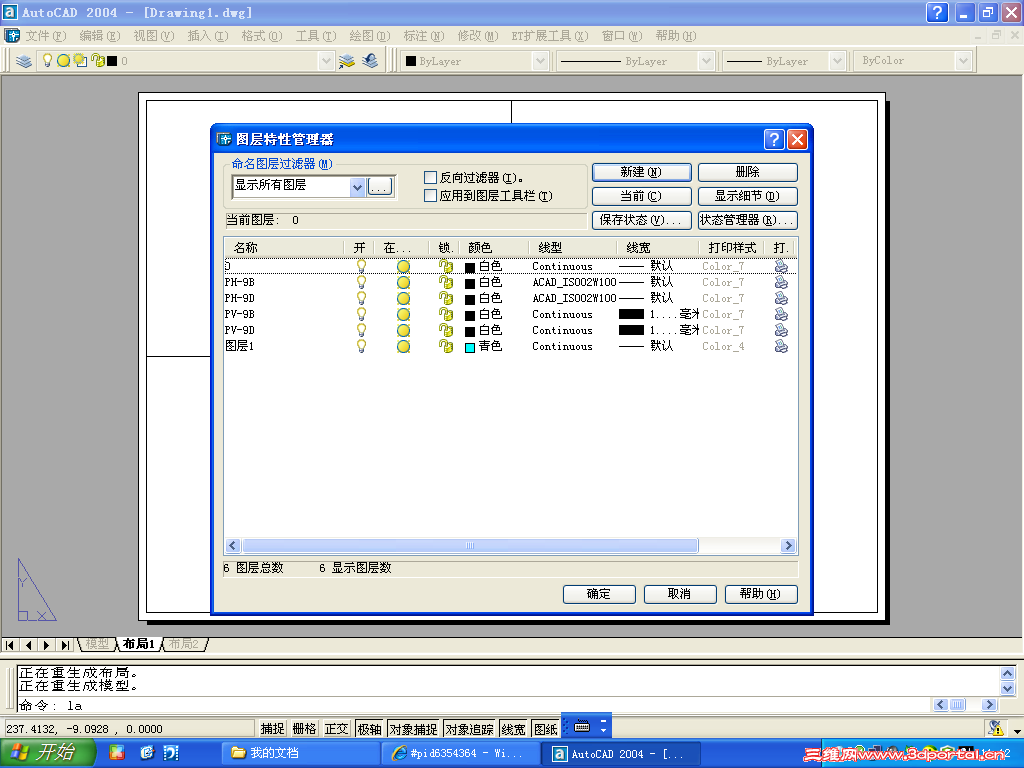Freeze layer PV-9D with its sun icon
The height and width of the screenshot is (768, 1024).
click(x=404, y=330)
